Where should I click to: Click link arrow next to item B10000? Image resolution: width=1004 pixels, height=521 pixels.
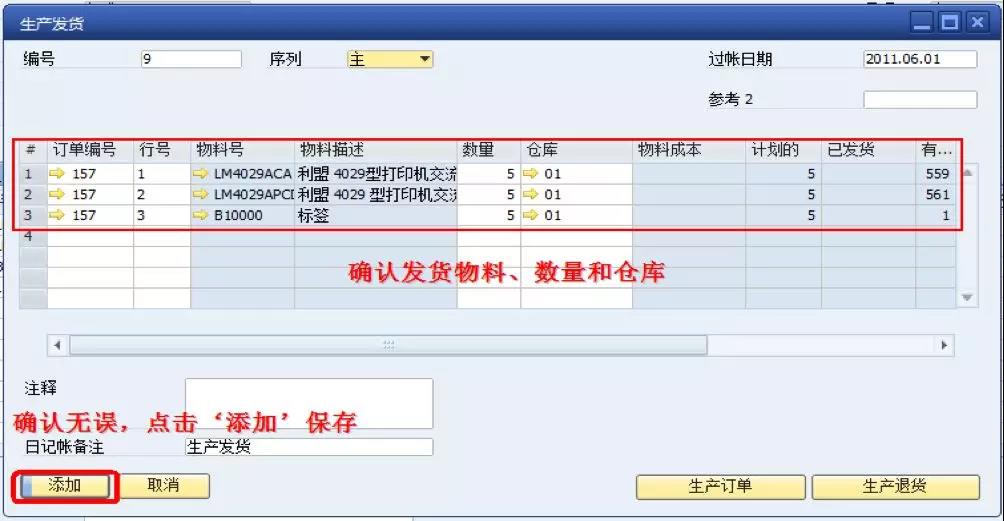pos(201,215)
